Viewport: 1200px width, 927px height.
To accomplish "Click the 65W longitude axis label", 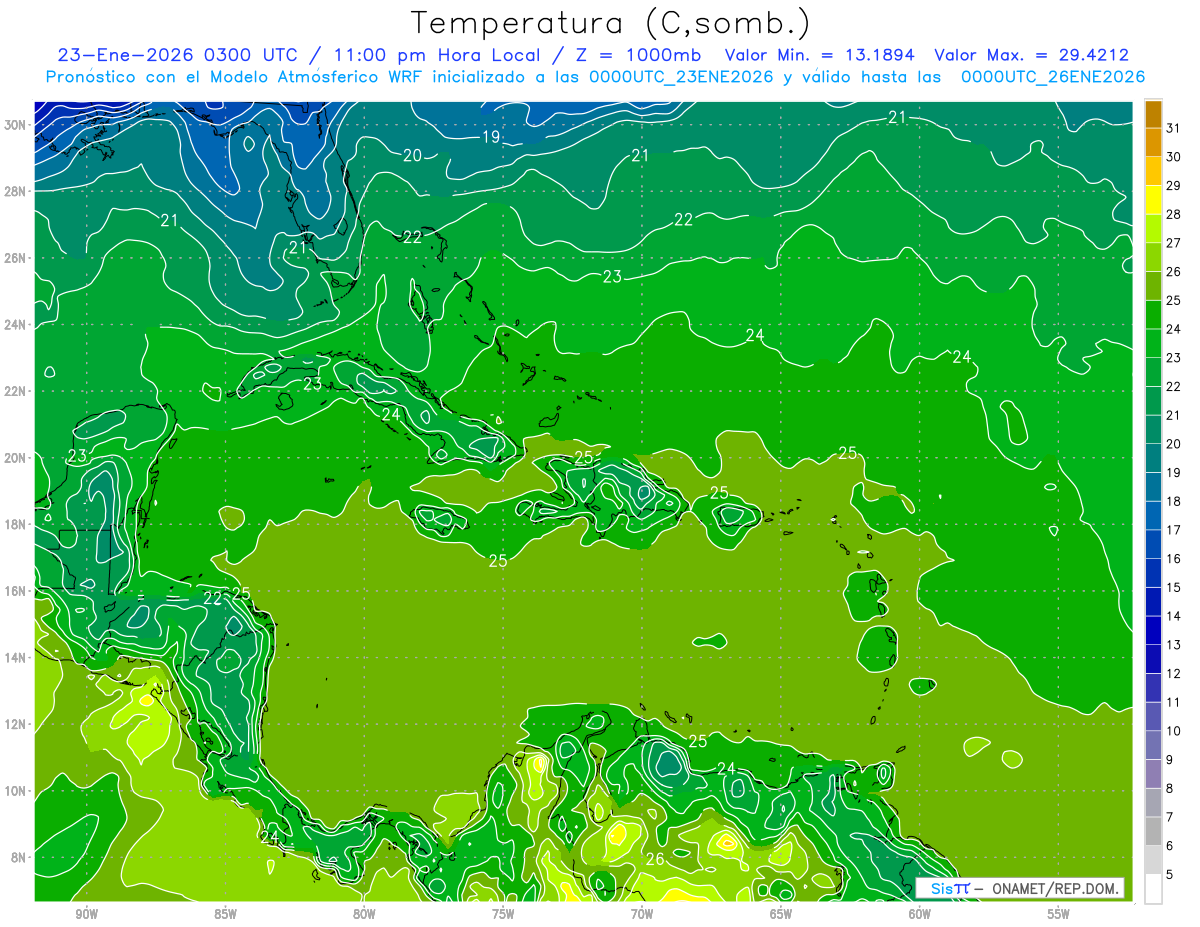I will point(781,914).
